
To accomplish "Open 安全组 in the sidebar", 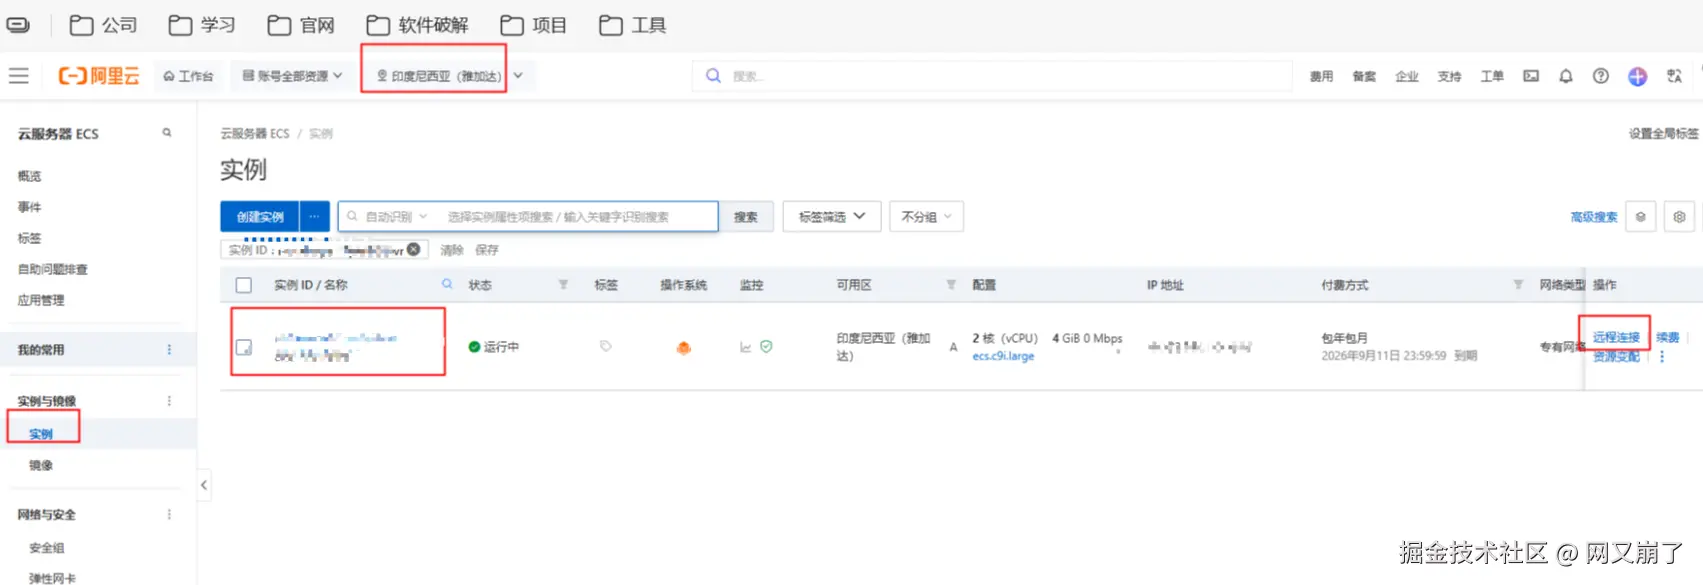I will point(47,548).
